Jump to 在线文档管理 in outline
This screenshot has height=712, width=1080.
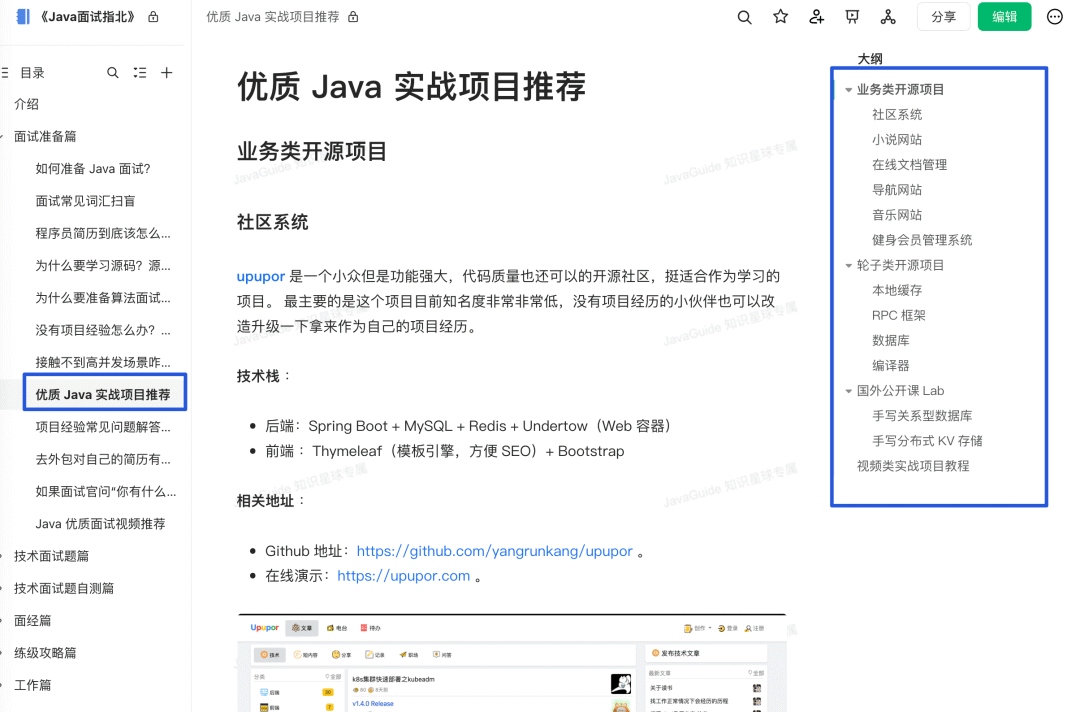(x=909, y=165)
